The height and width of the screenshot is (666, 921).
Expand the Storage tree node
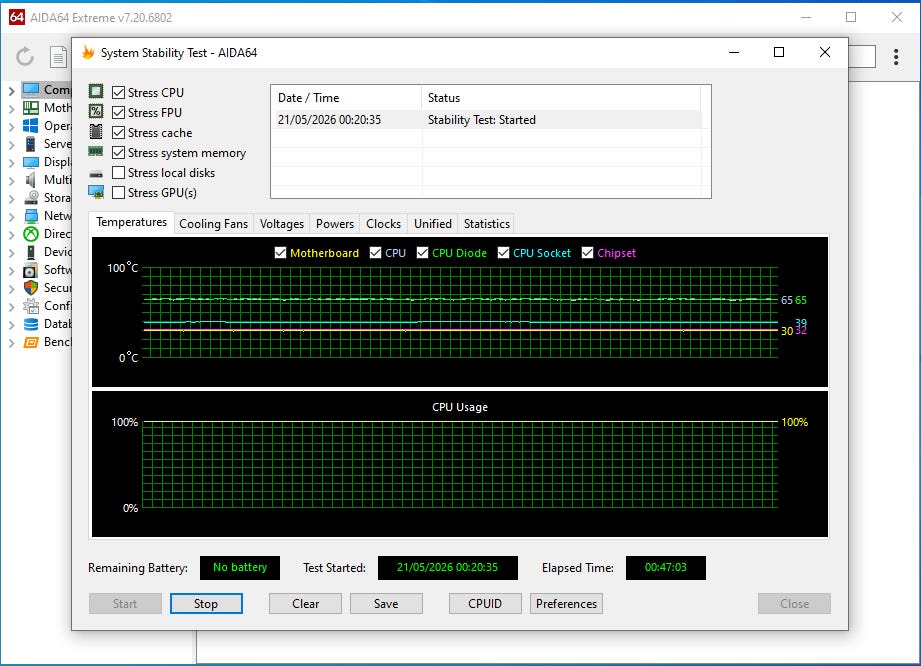(x=11, y=199)
